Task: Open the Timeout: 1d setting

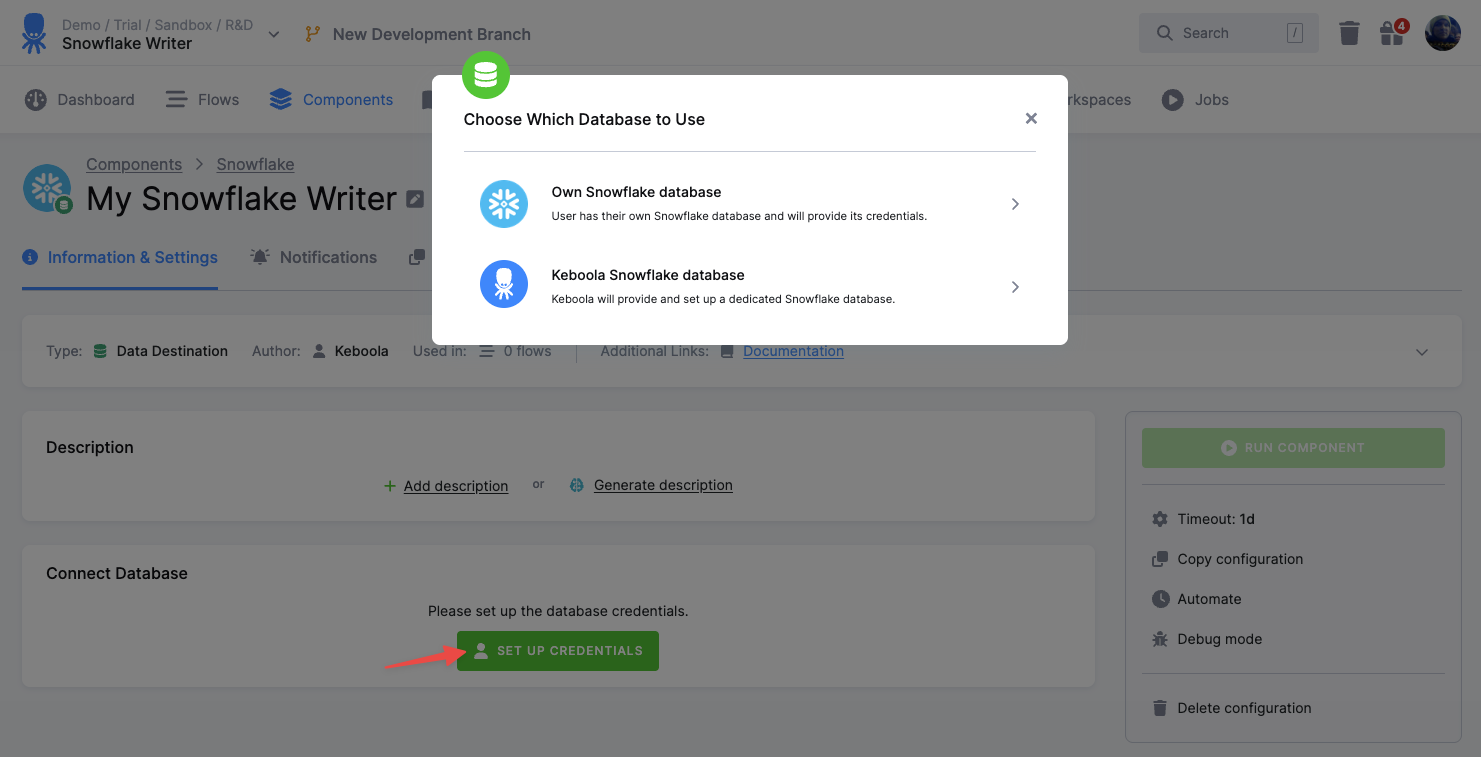Action: [x=1203, y=519]
